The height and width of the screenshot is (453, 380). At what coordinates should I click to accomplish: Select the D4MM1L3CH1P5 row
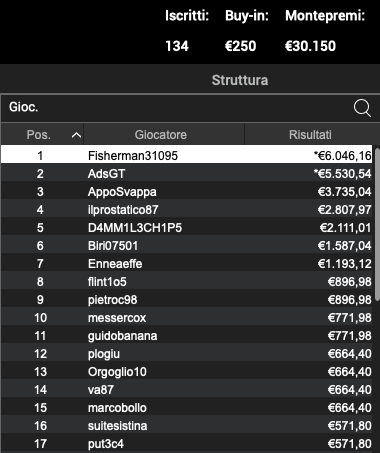pyautogui.click(x=187, y=227)
